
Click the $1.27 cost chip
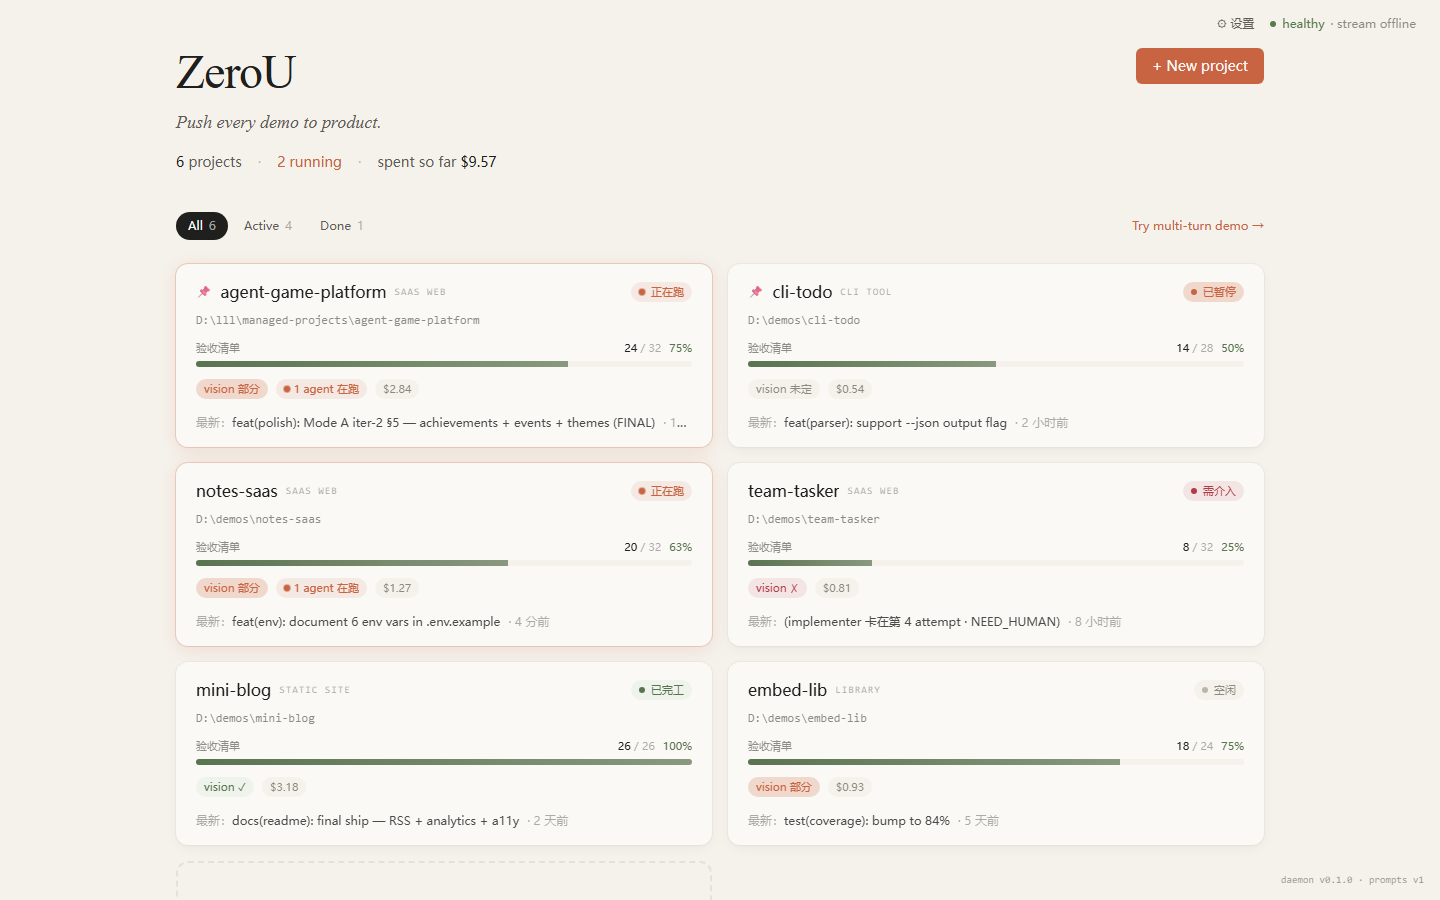pos(397,588)
